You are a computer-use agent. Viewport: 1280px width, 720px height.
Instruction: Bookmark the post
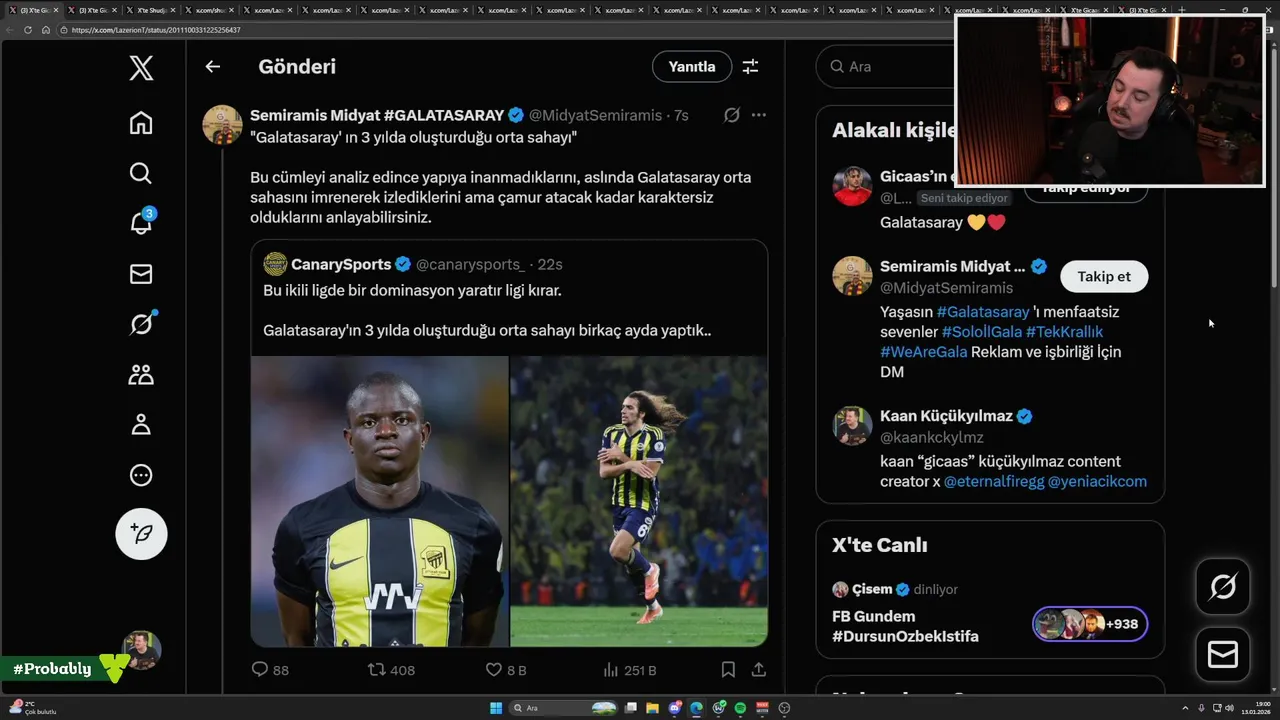click(x=728, y=670)
